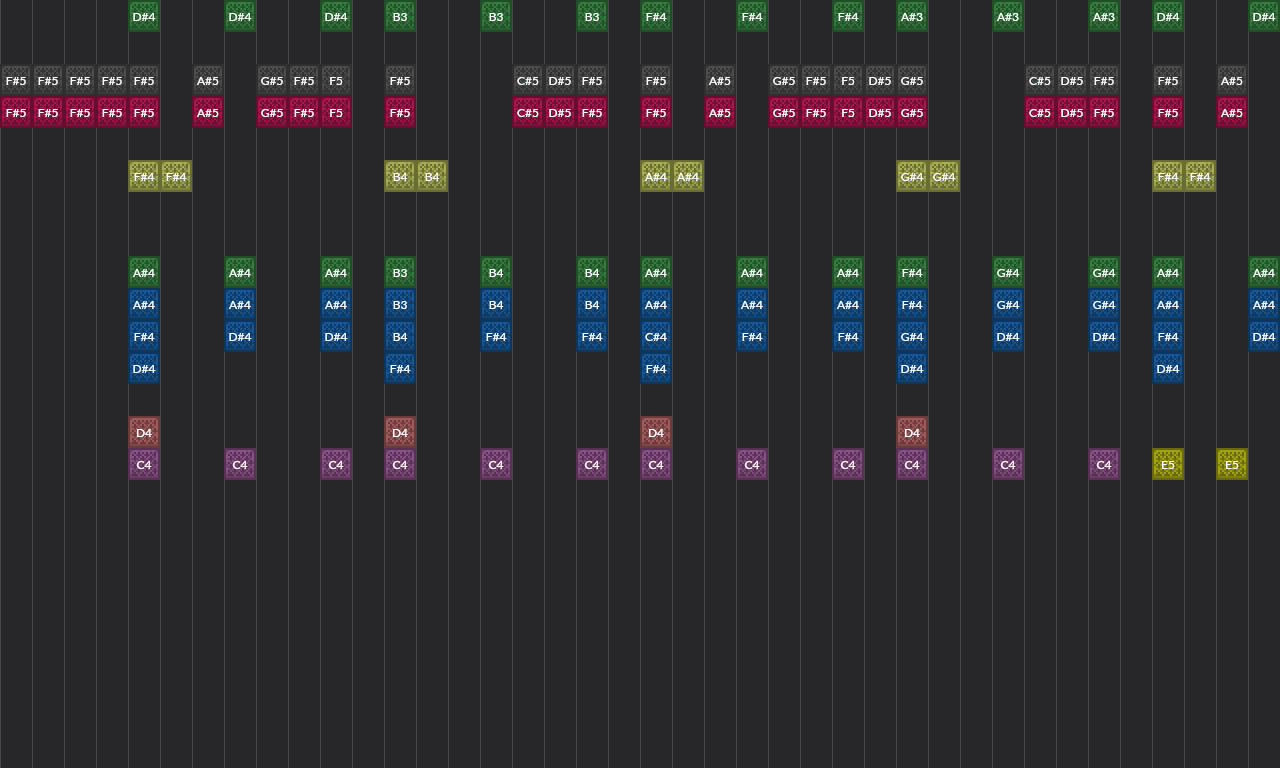1280x768 pixels.
Task: Select the green A#4 note in the rightmost column
Action: (1264, 272)
